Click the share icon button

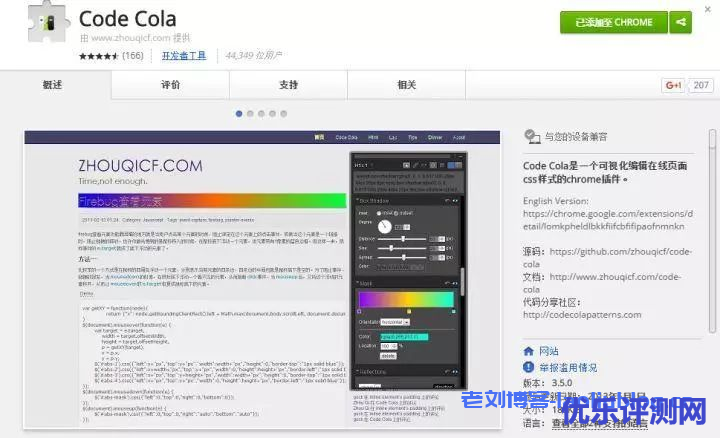click(680, 22)
